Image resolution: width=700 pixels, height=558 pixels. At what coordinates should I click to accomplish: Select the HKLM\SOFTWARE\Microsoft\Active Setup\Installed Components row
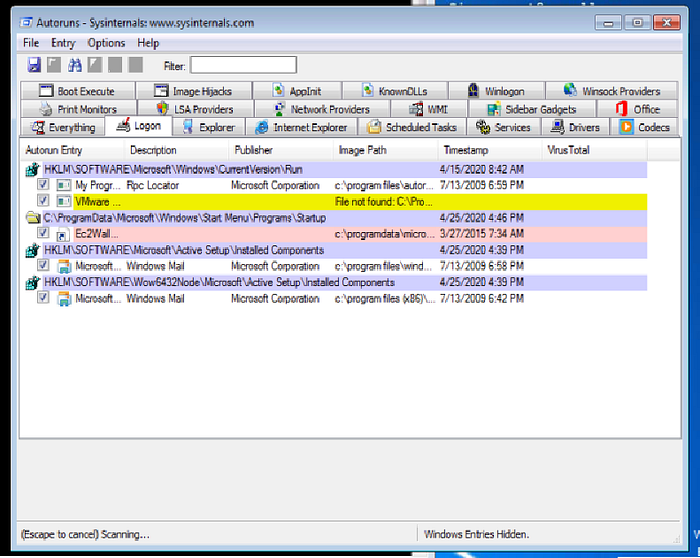point(345,250)
